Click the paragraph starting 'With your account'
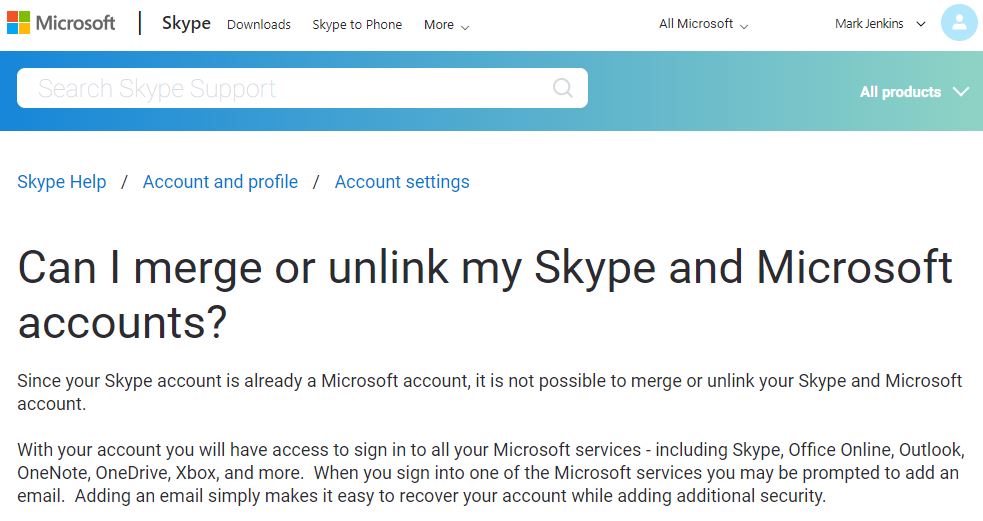The width and height of the screenshot is (983, 521). coord(490,472)
